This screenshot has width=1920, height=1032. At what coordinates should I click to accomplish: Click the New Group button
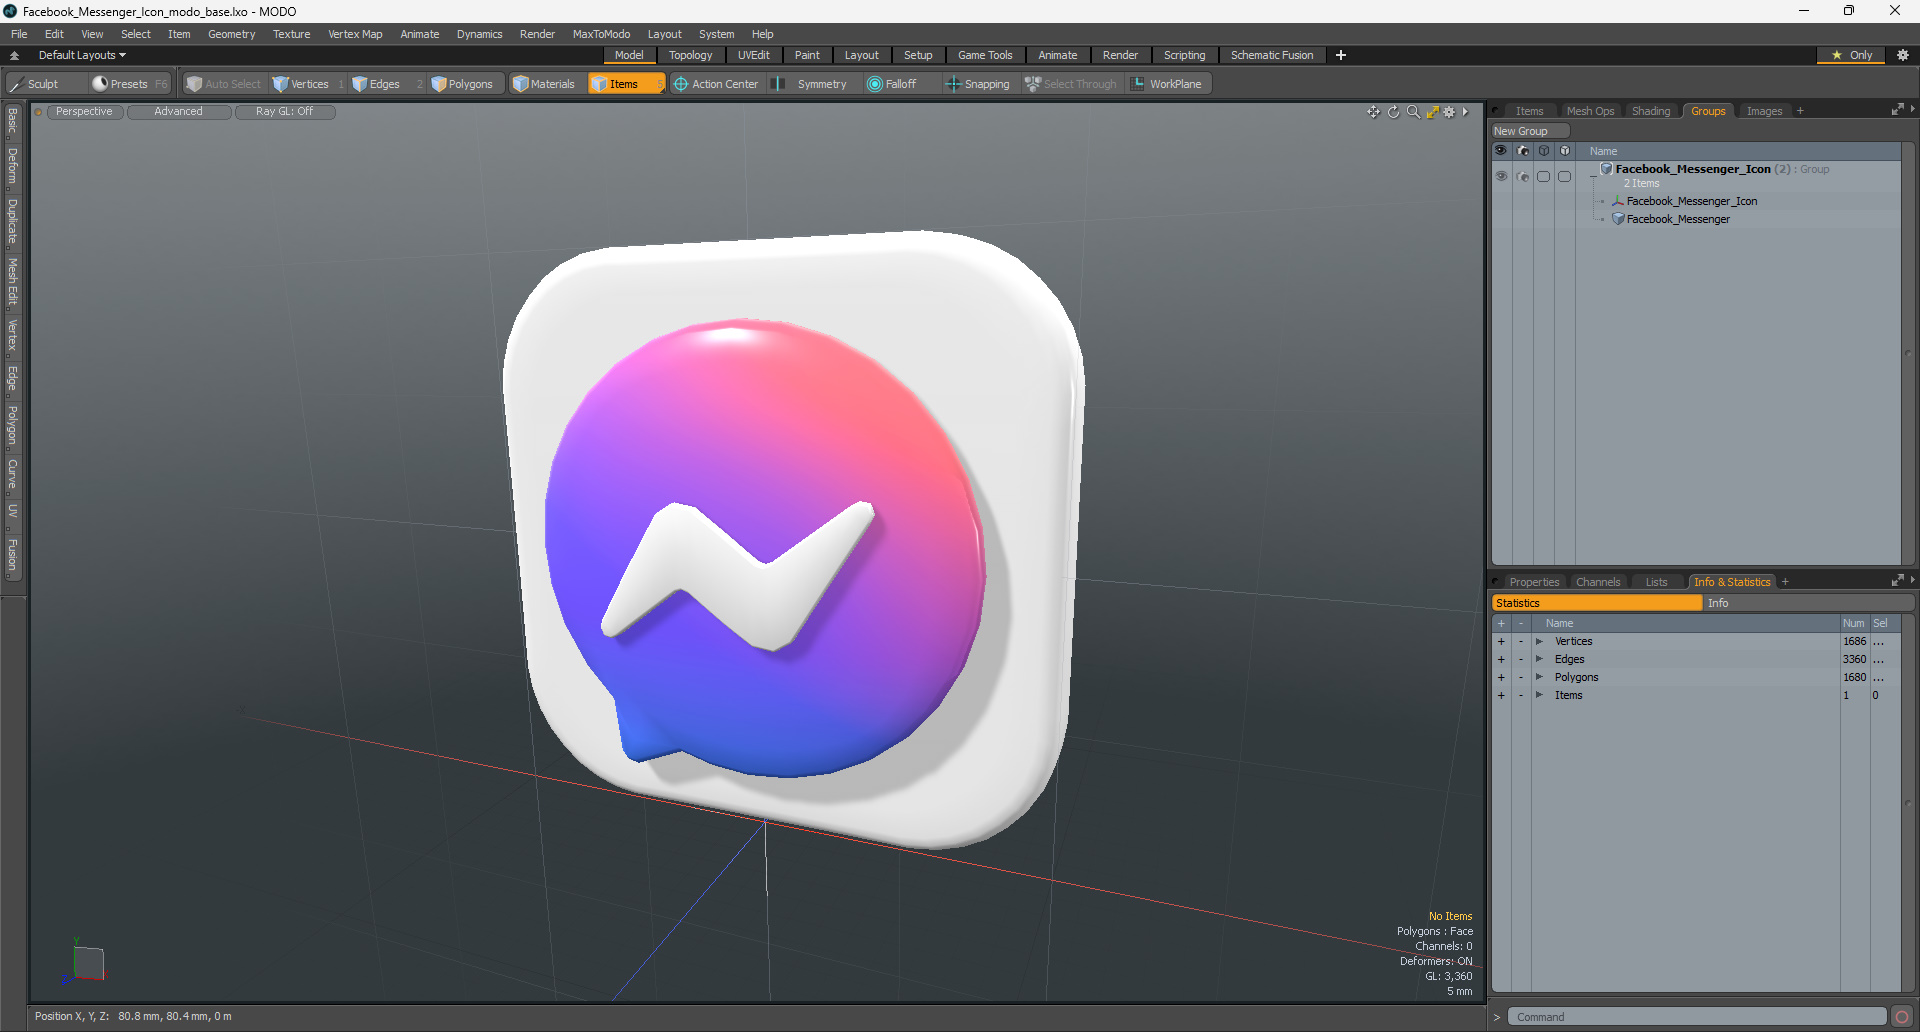click(x=1530, y=131)
